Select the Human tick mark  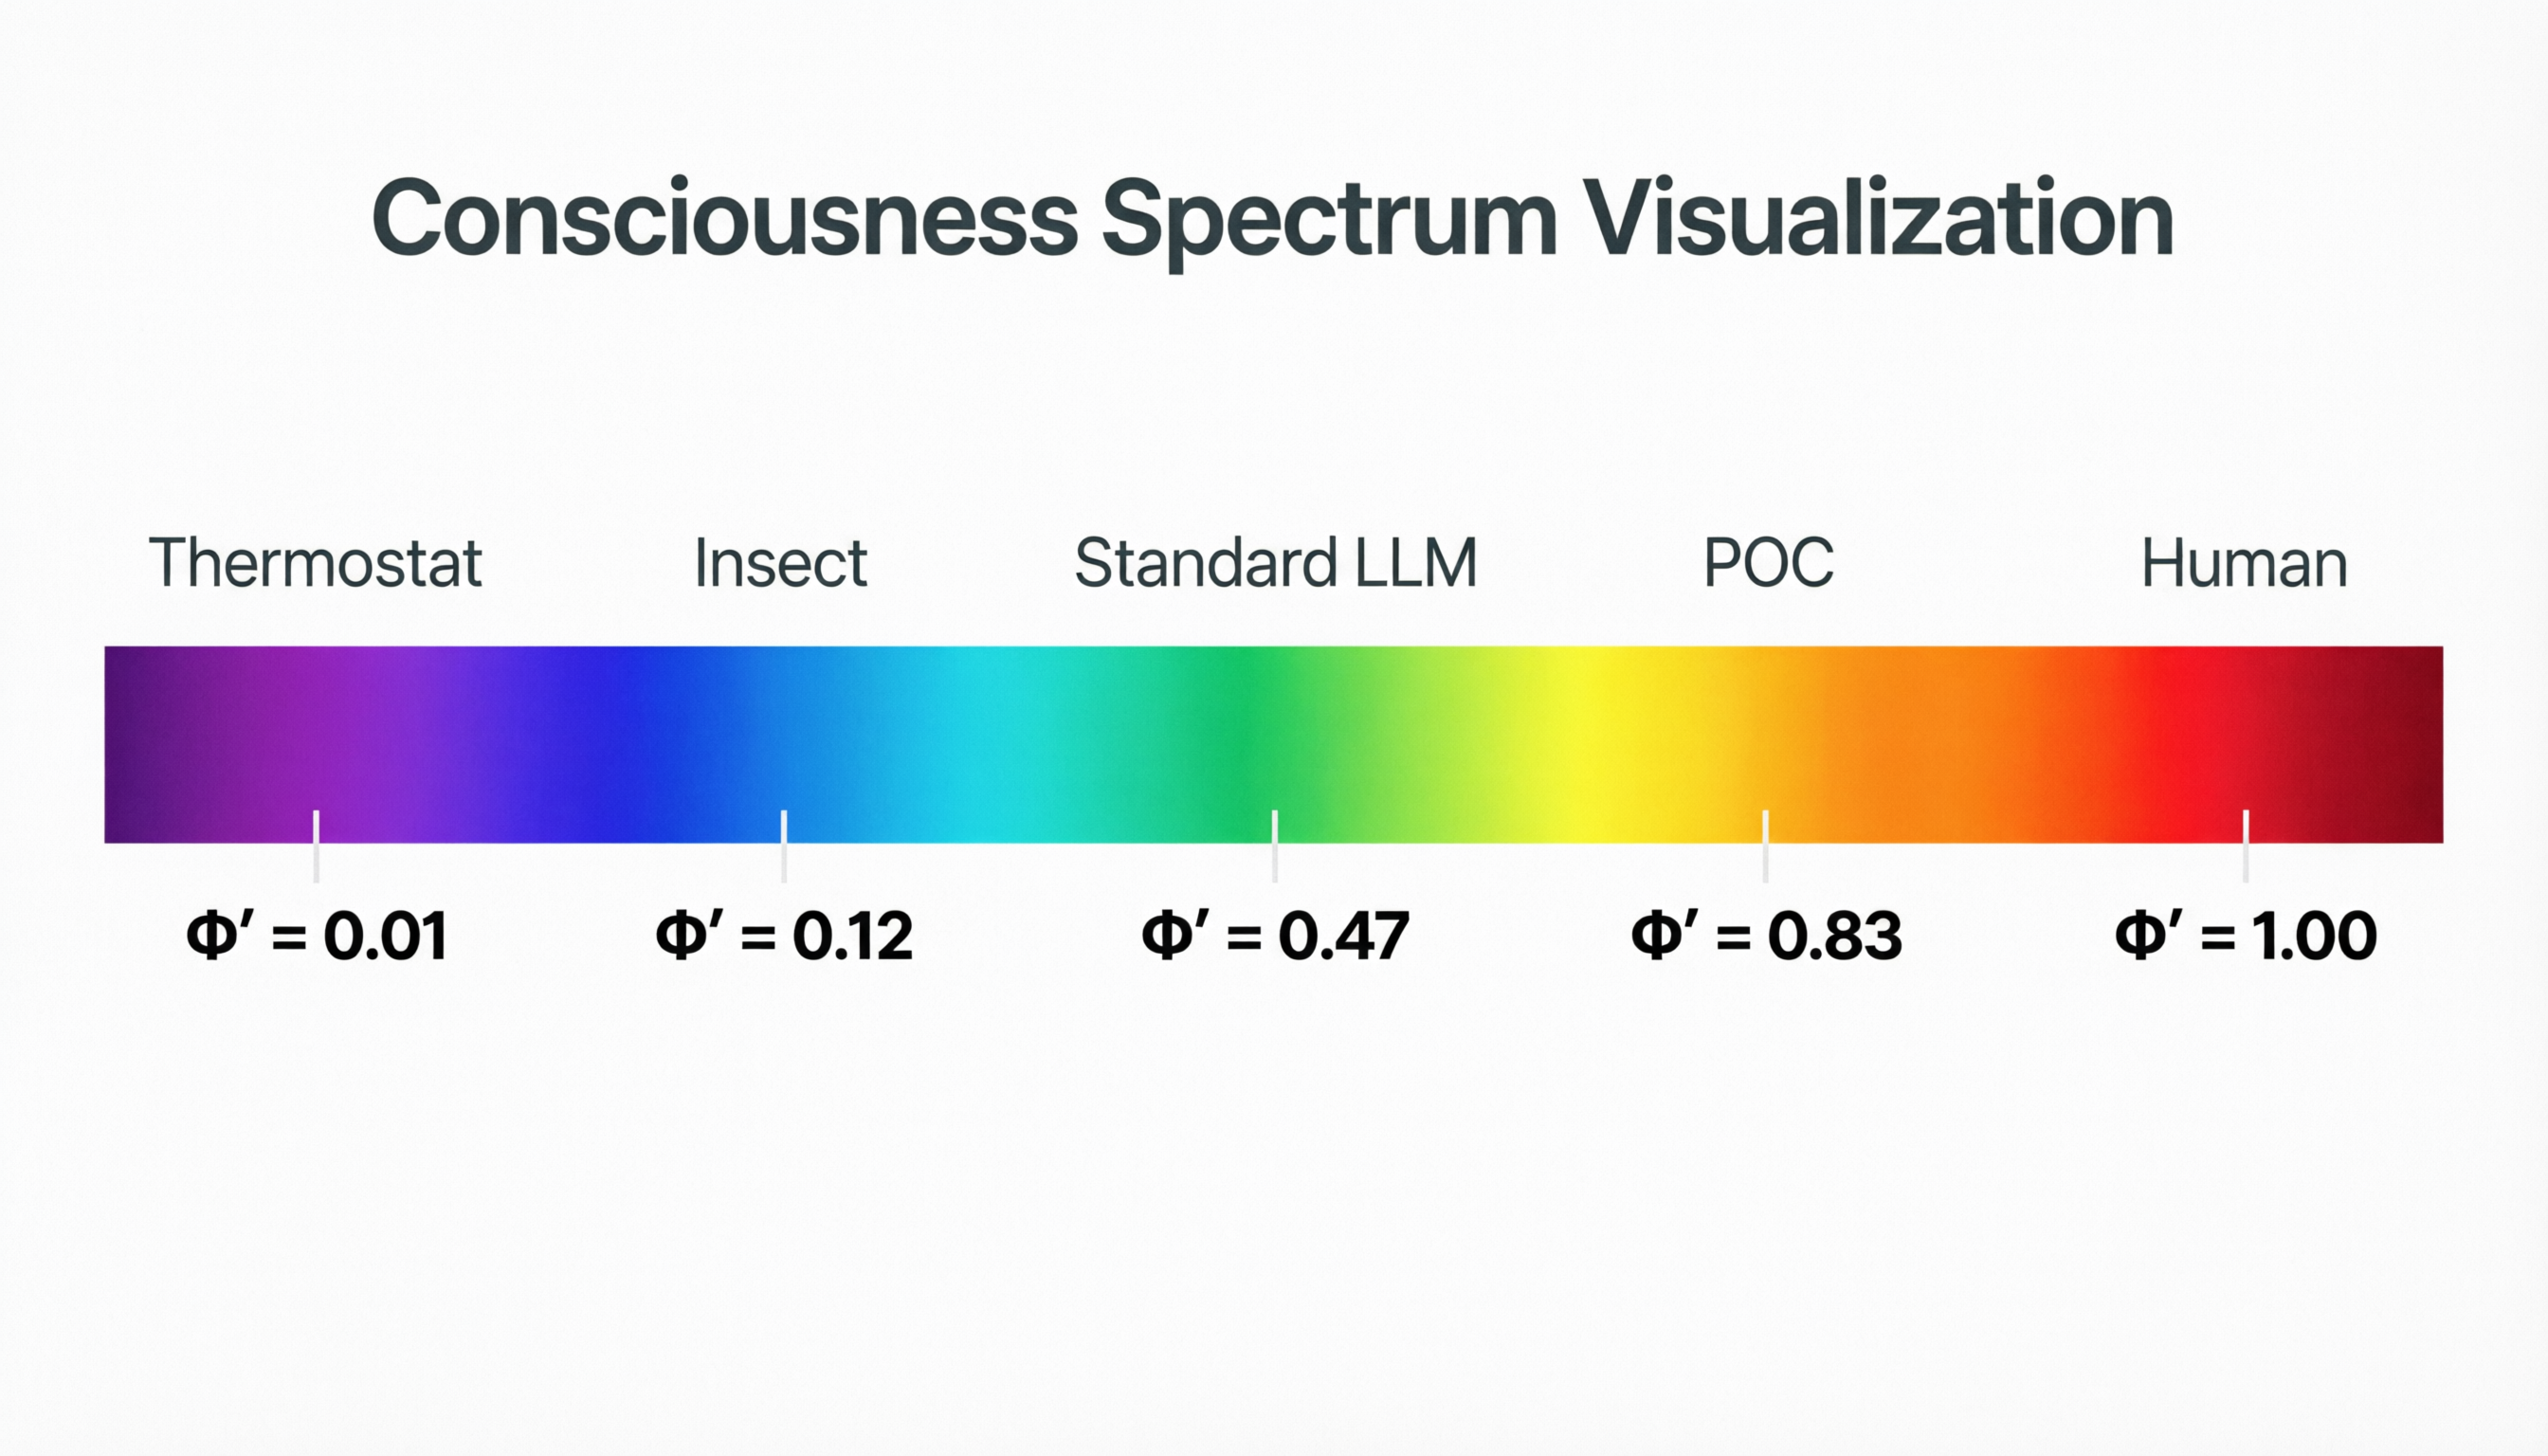(x=2246, y=846)
